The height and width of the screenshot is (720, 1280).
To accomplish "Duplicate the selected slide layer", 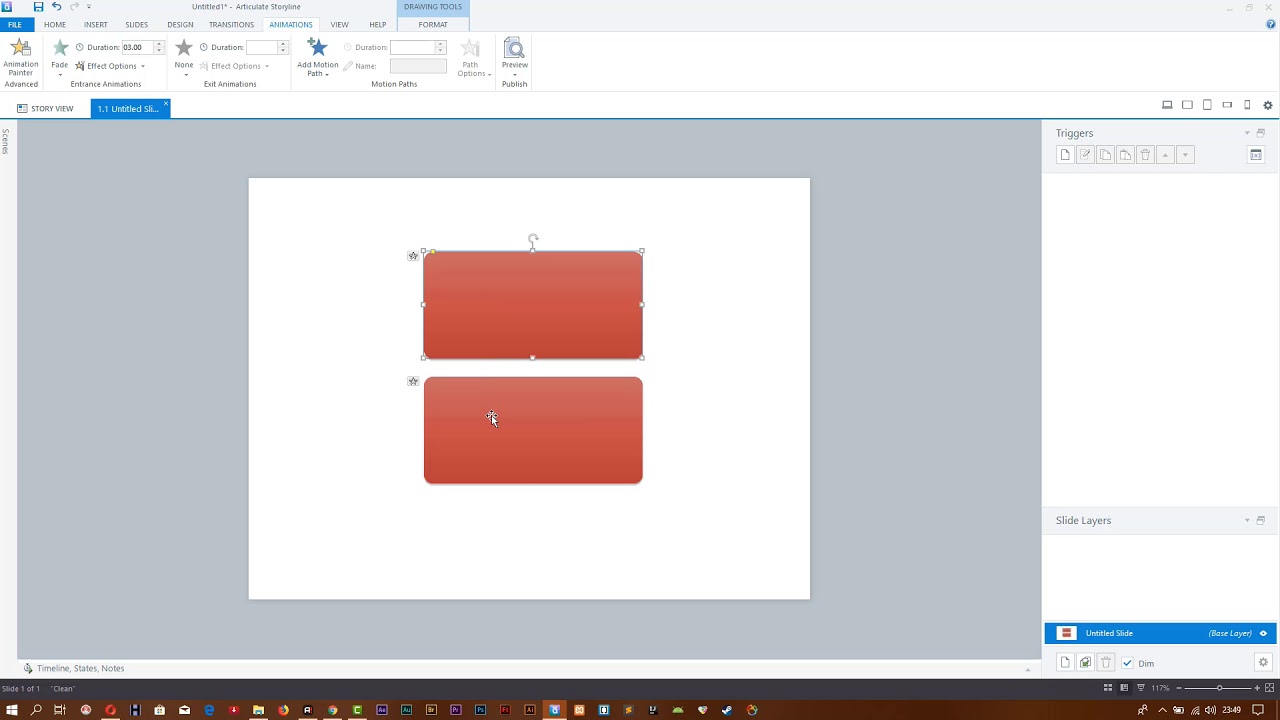I will 1085,663.
